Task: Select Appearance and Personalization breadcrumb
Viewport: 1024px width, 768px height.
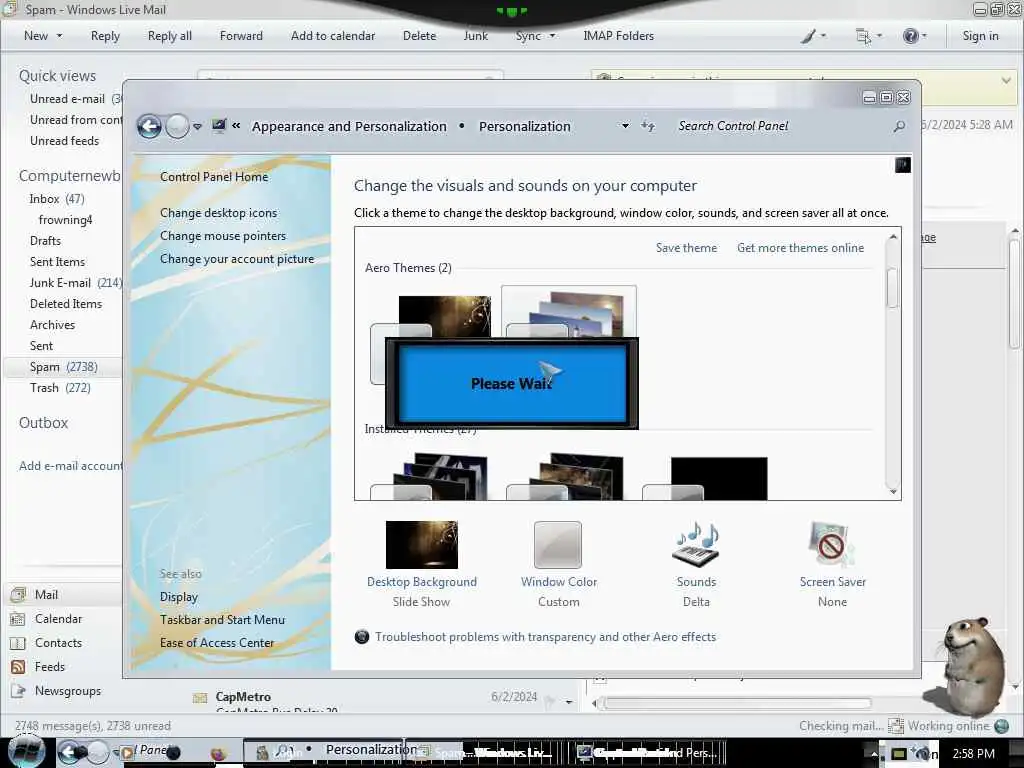Action: tap(349, 126)
